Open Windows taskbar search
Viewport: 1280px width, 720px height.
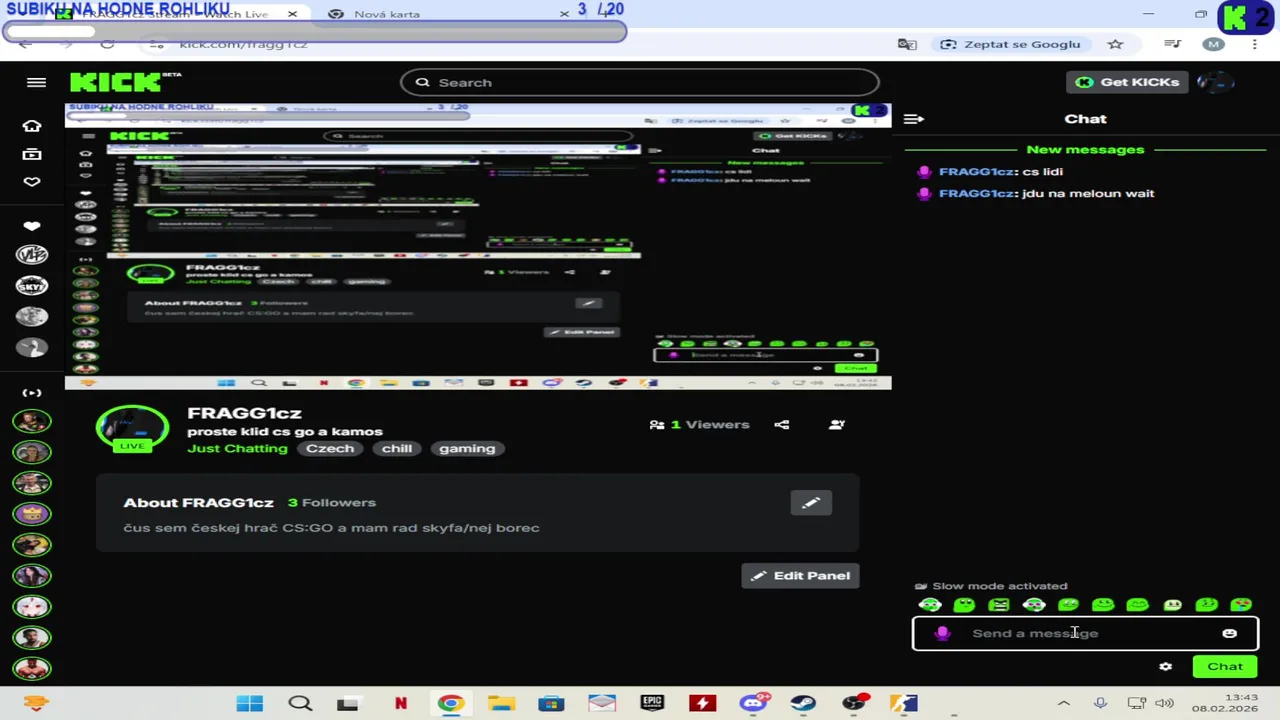coord(300,704)
